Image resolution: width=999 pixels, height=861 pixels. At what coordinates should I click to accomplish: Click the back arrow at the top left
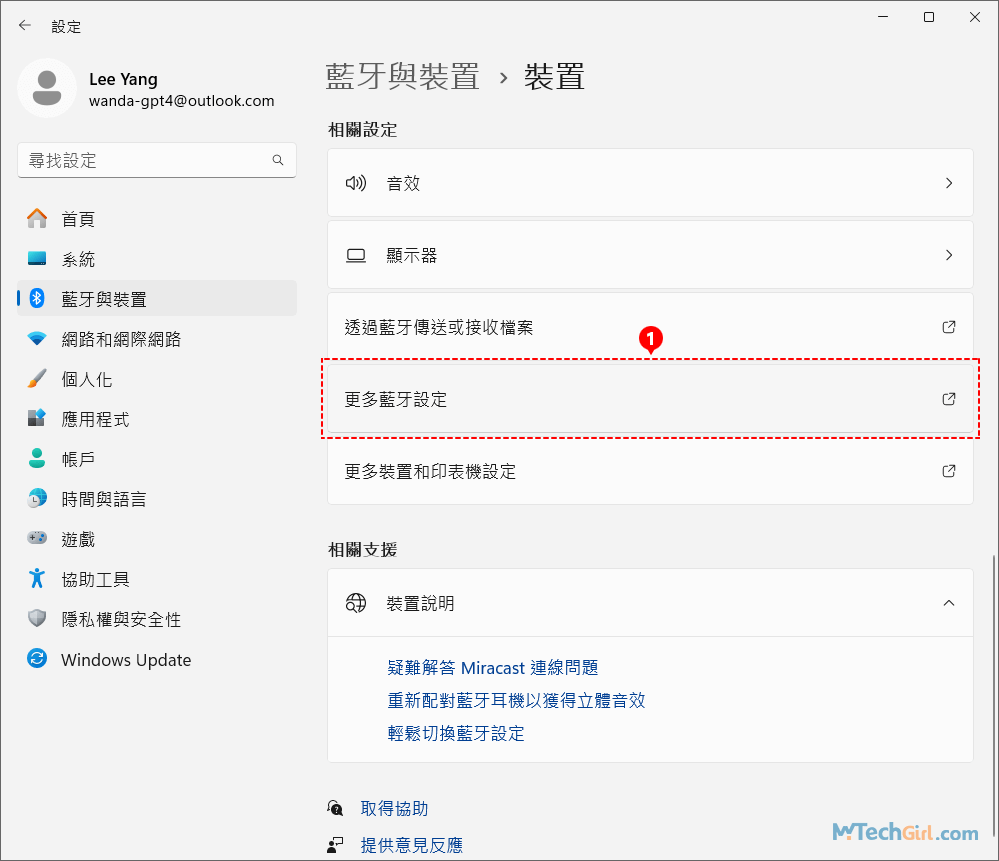24,25
